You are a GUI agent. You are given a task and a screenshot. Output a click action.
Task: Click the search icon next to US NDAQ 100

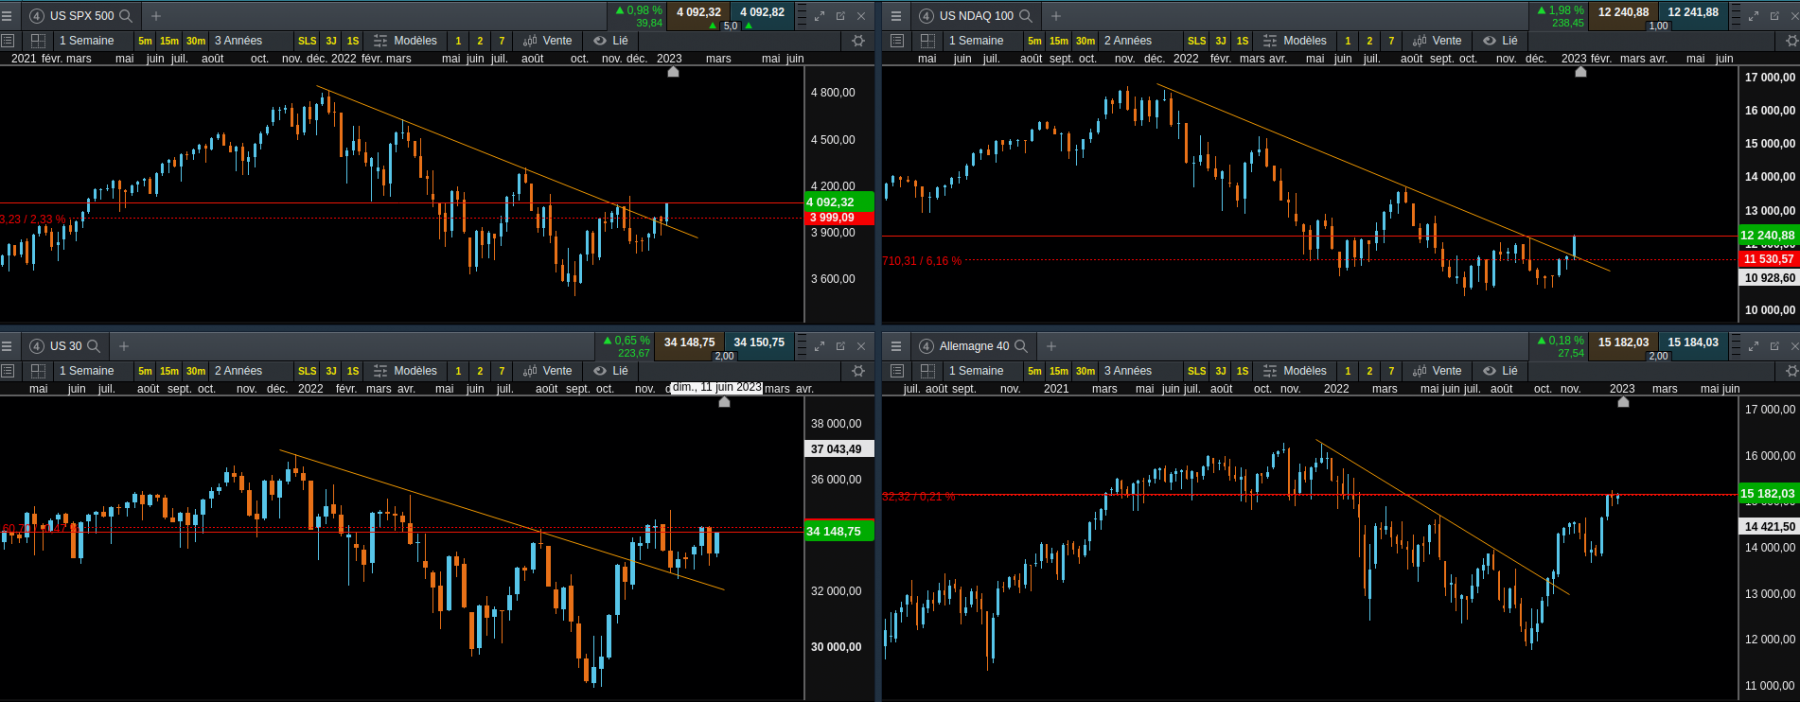(1025, 16)
